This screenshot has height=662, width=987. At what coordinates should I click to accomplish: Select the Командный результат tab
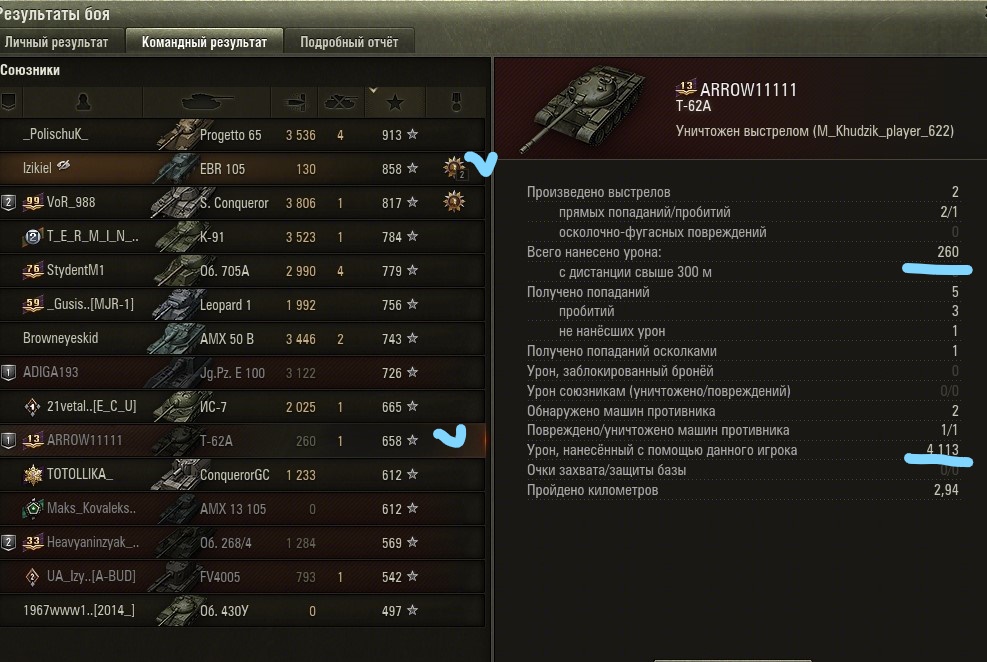coord(204,42)
